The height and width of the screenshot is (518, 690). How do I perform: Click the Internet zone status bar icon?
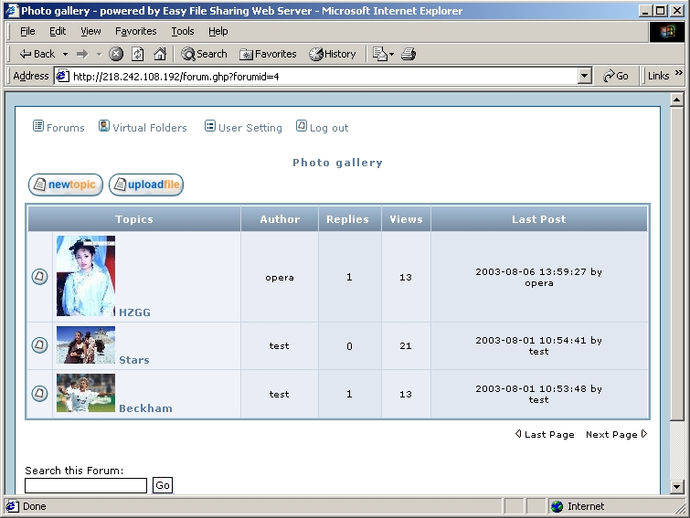point(557,507)
